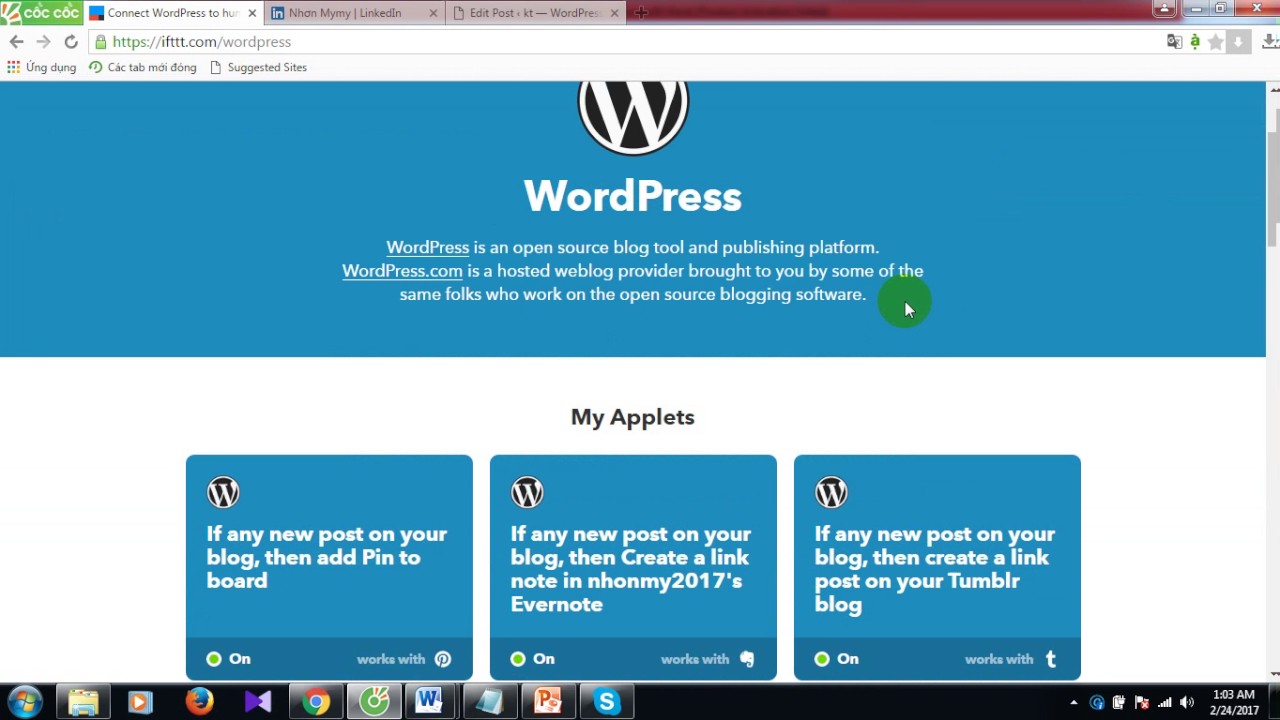The height and width of the screenshot is (720, 1280).
Task: Open the Cốc Cốc browser taskbar icon
Action: (375, 702)
